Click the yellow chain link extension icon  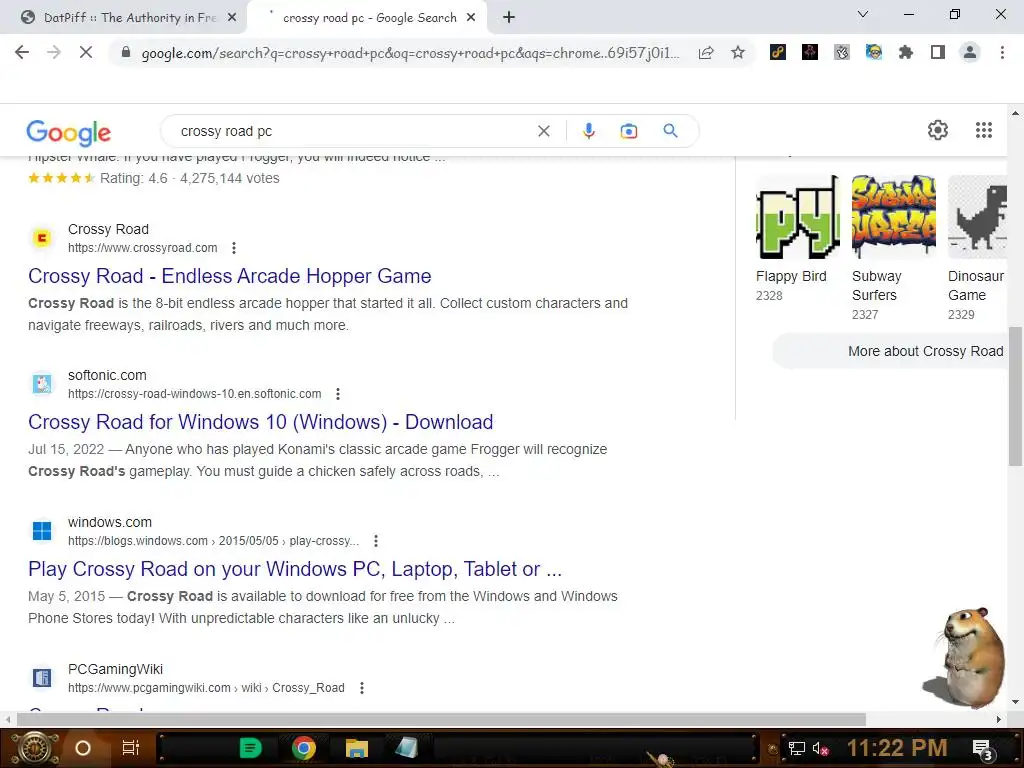click(777, 52)
